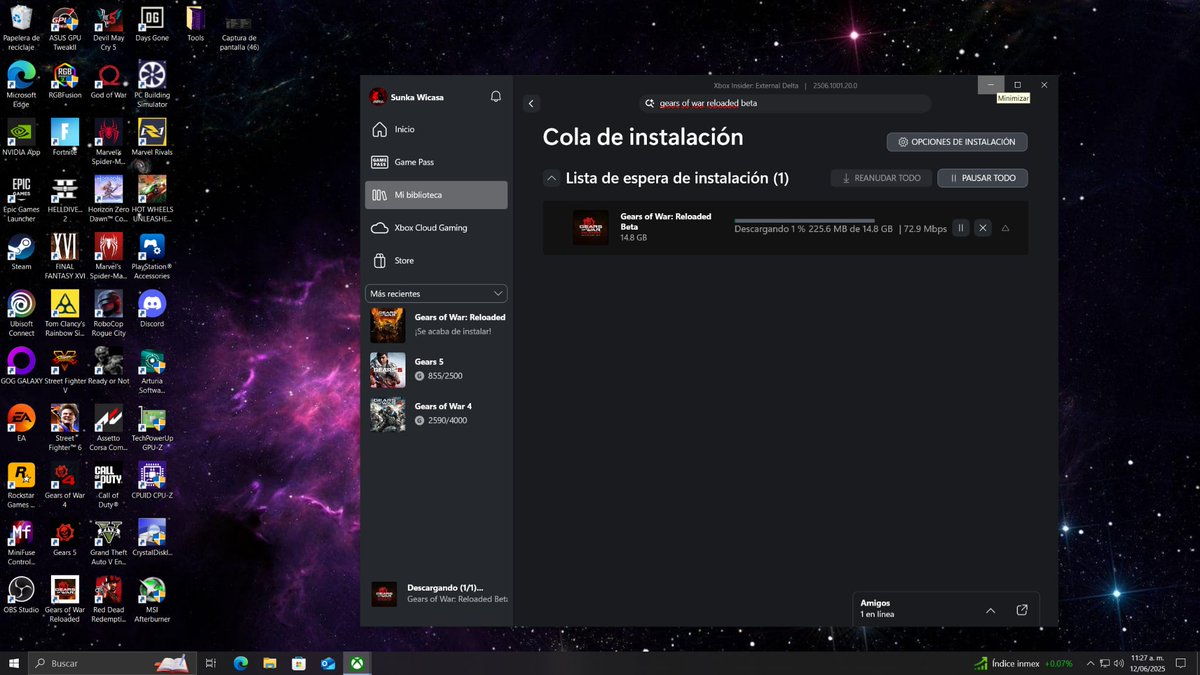Open Marvel Rivals desktop icon

[x=152, y=138]
